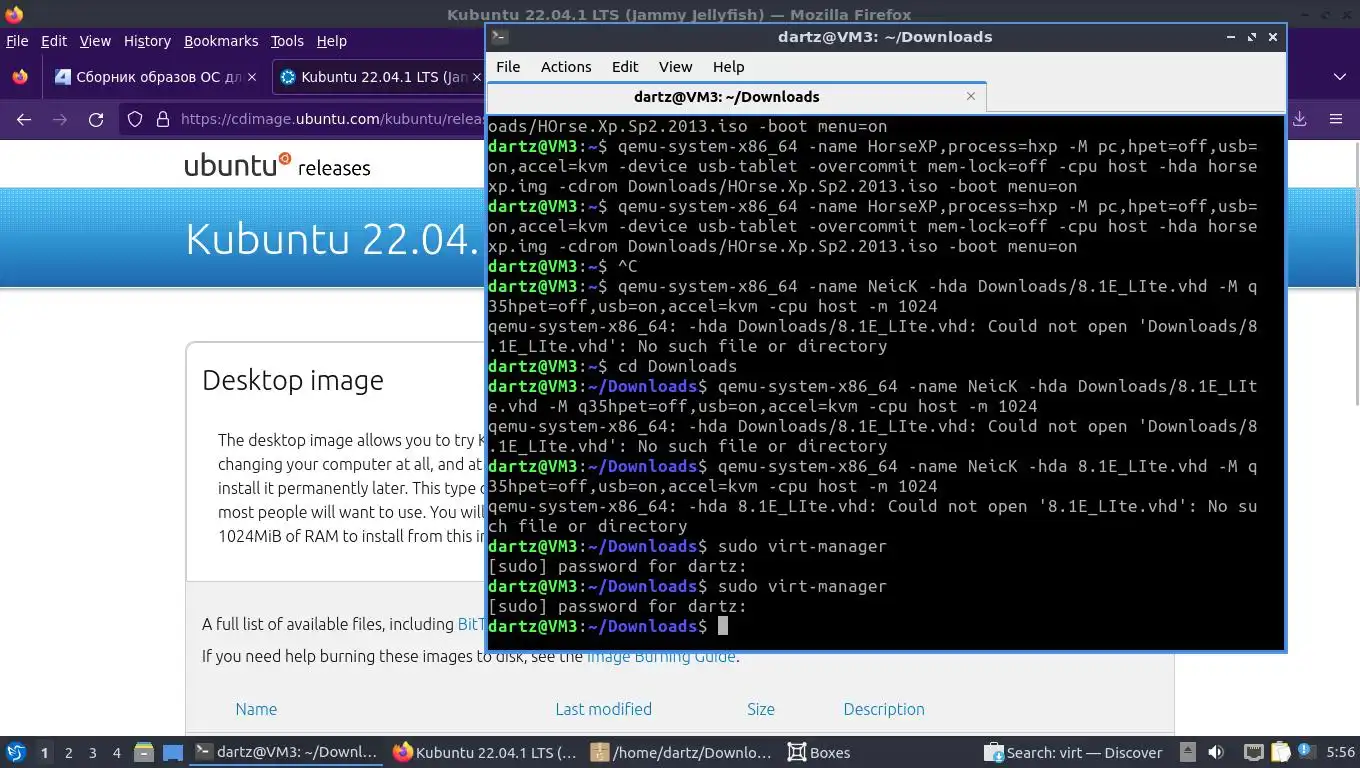
Task: Click the blinking cursor at terminal prompt
Action: [x=723, y=626]
